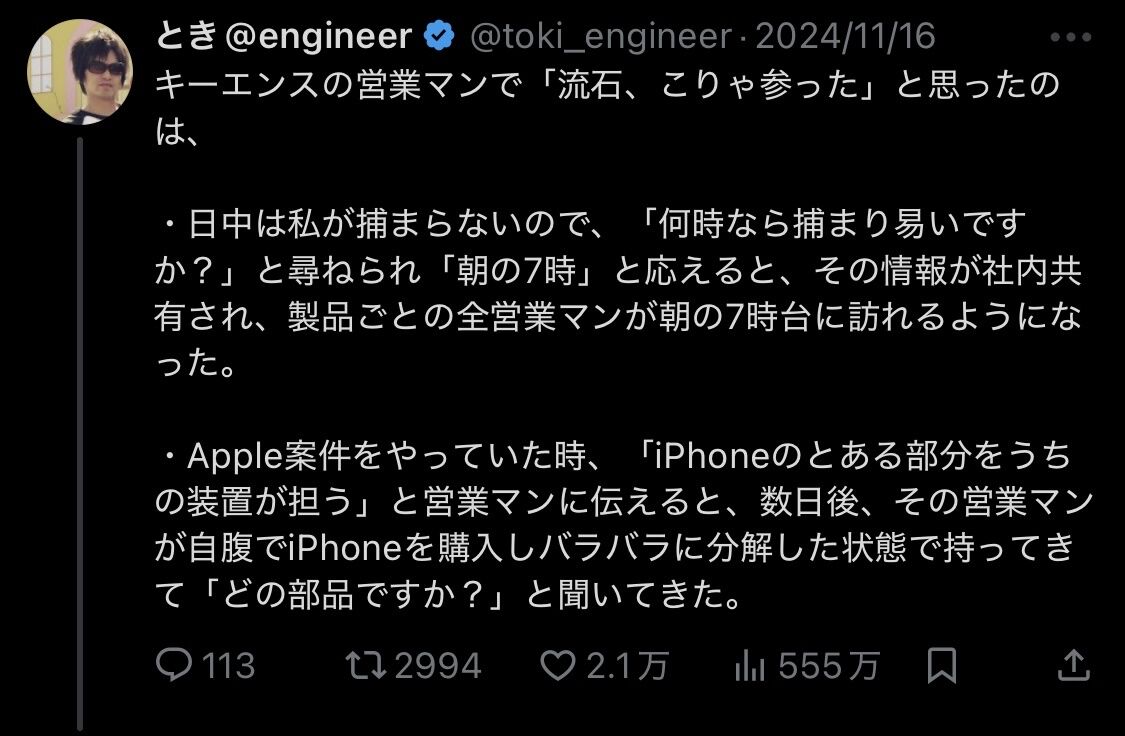Open the reply speech bubble icon
Image resolution: width=1125 pixels, height=736 pixels.
tap(174, 665)
